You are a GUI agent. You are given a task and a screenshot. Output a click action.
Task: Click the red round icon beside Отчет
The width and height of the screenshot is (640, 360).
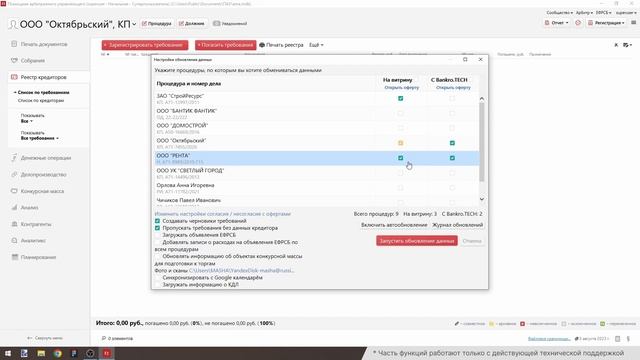[x=578, y=23]
